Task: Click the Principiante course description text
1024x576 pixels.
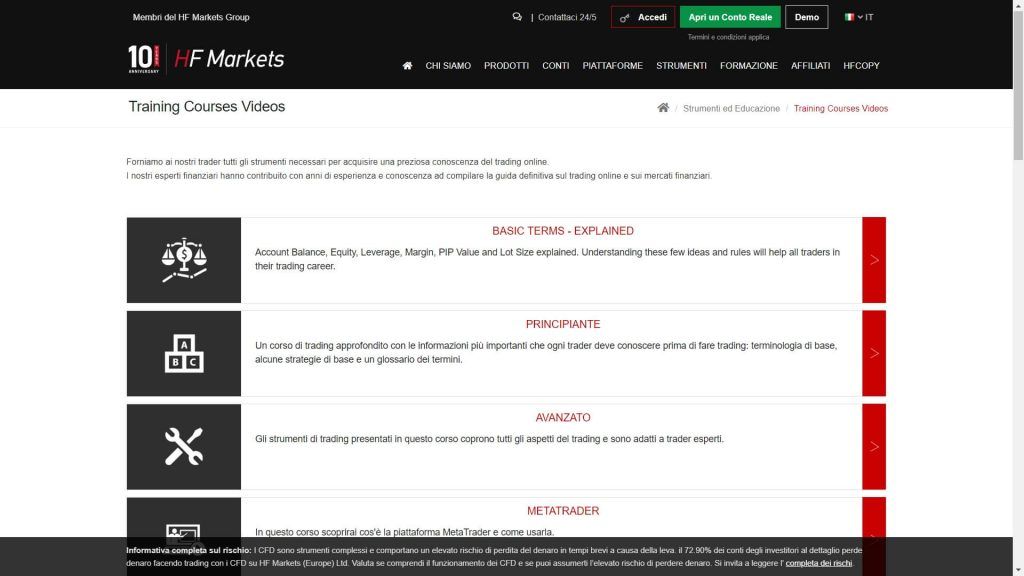Action: click(x=546, y=353)
